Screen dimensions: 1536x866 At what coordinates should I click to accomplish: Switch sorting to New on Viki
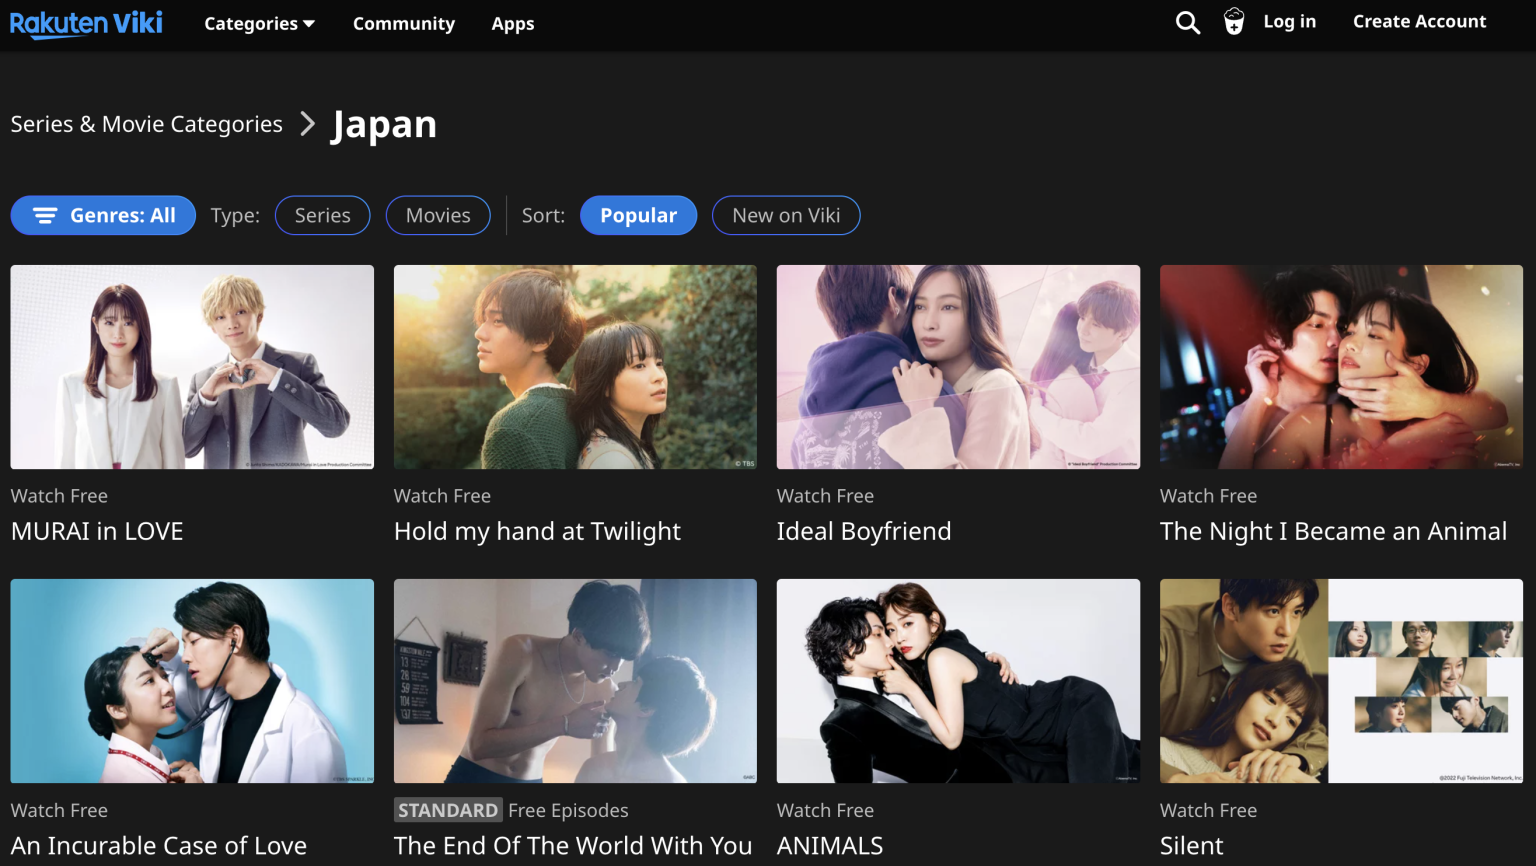(x=786, y=215)
